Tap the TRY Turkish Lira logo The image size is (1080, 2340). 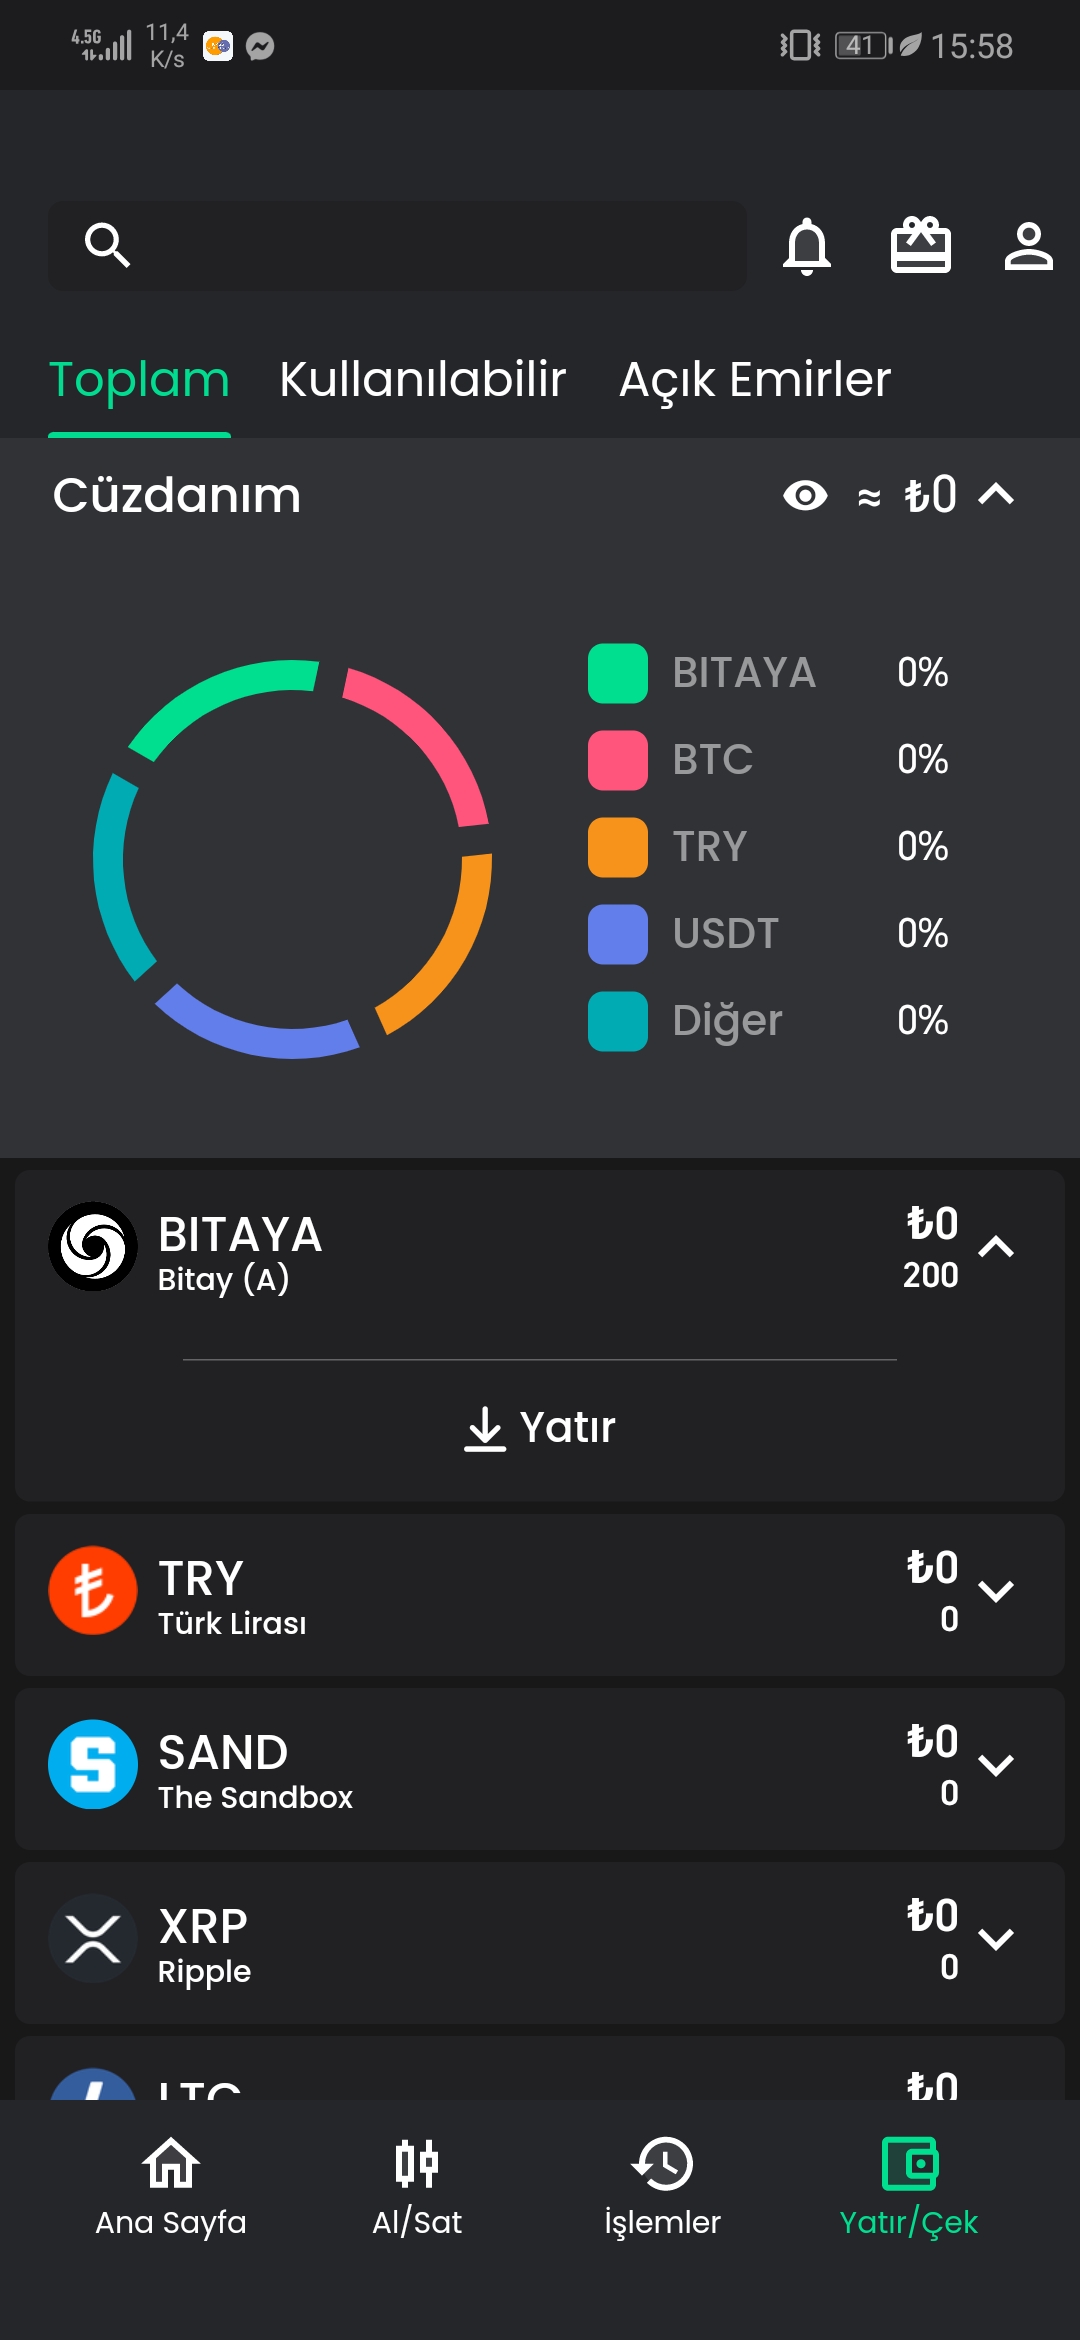coord(93,1590)
